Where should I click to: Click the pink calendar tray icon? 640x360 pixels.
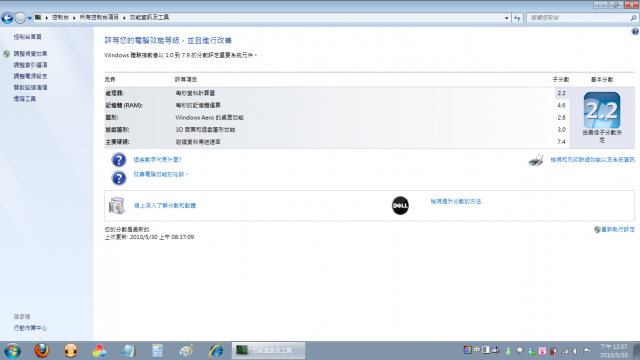pyautogui.click(x=542, y=351)
